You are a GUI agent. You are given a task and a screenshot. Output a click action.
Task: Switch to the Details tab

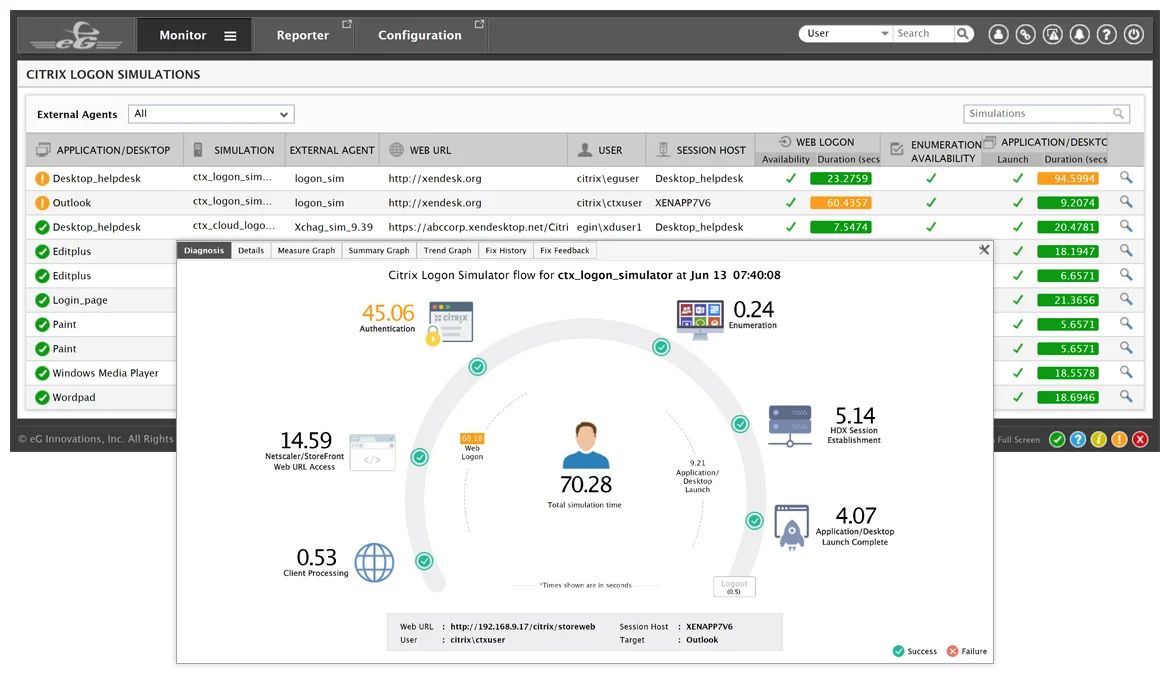[x=251, y=251]
